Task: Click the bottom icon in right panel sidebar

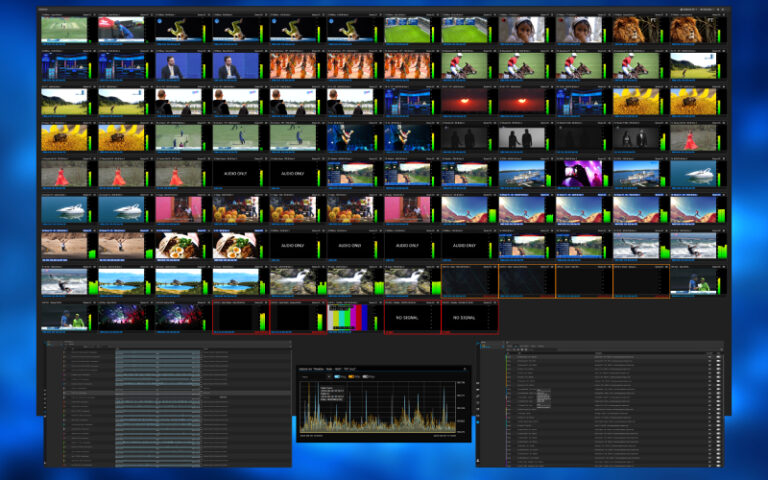Action: pyautogui.click(x=478, y=461)
